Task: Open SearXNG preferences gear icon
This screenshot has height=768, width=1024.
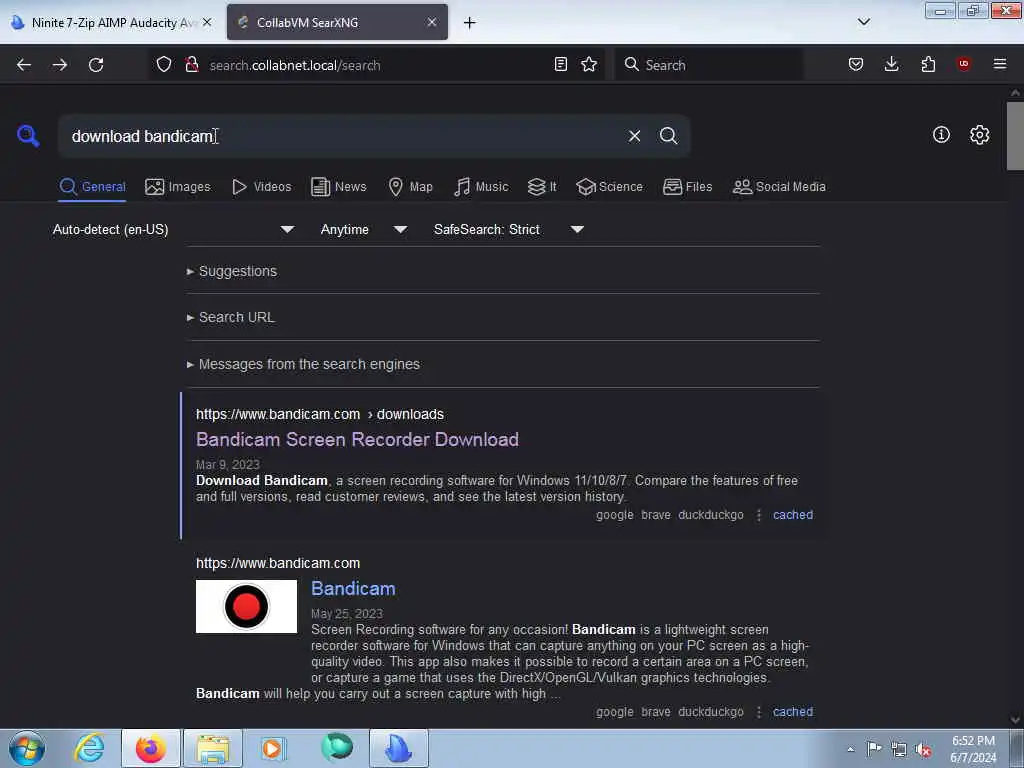Action: click(x=979, y=135)
